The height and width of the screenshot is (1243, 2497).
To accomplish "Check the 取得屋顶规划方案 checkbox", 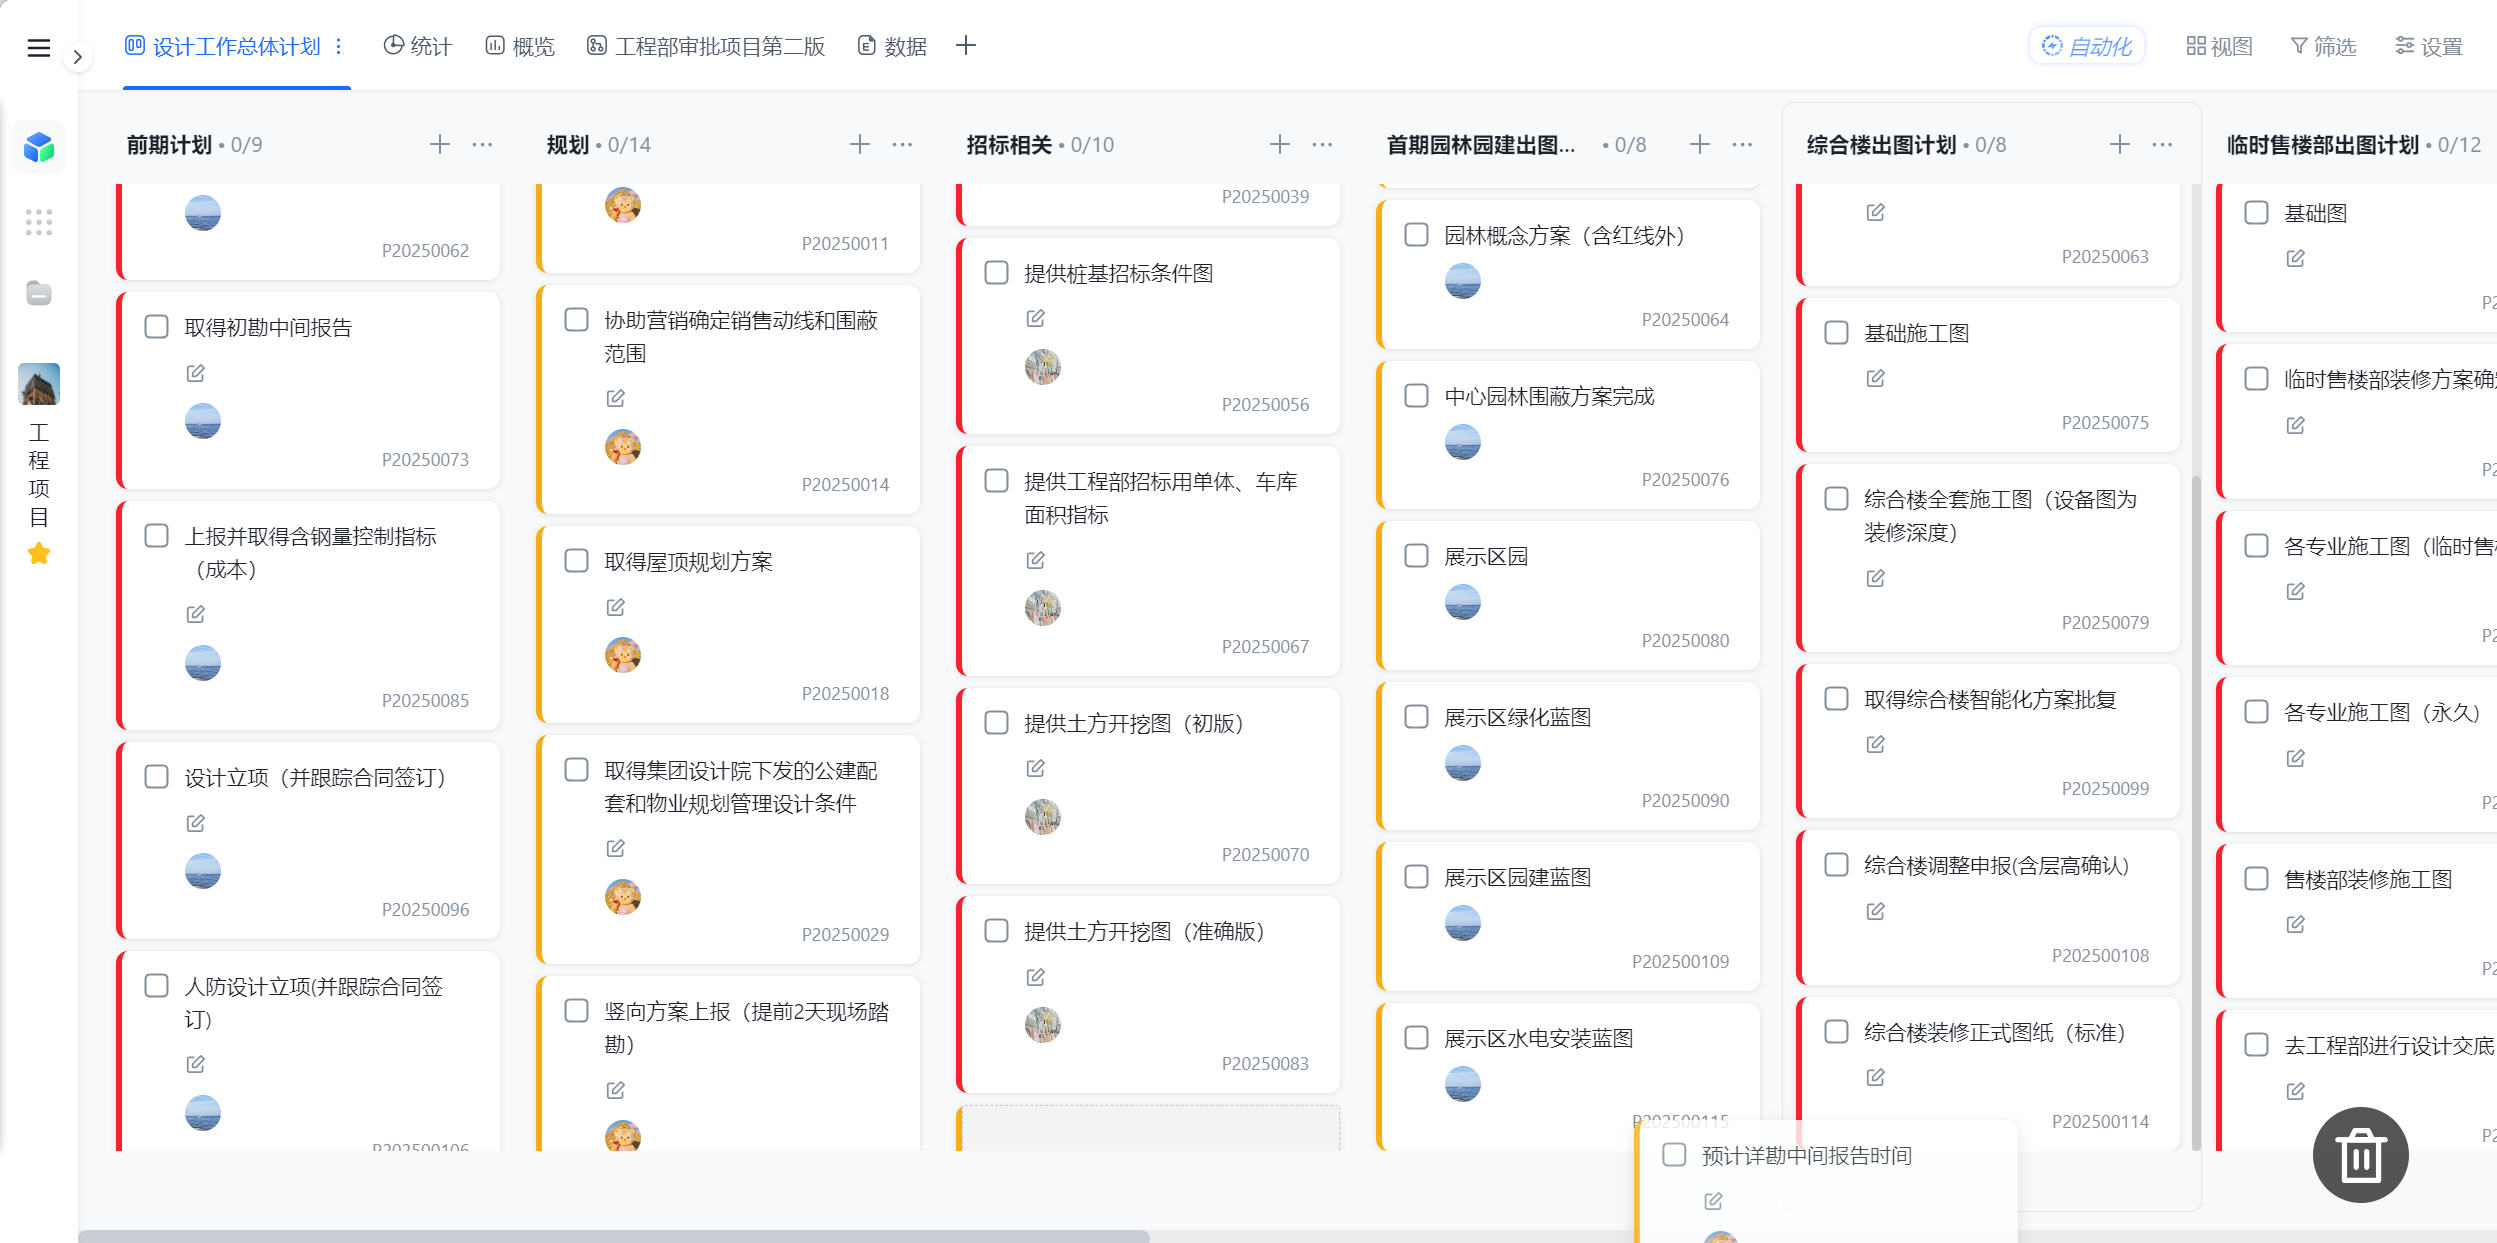I will point(576,561).
